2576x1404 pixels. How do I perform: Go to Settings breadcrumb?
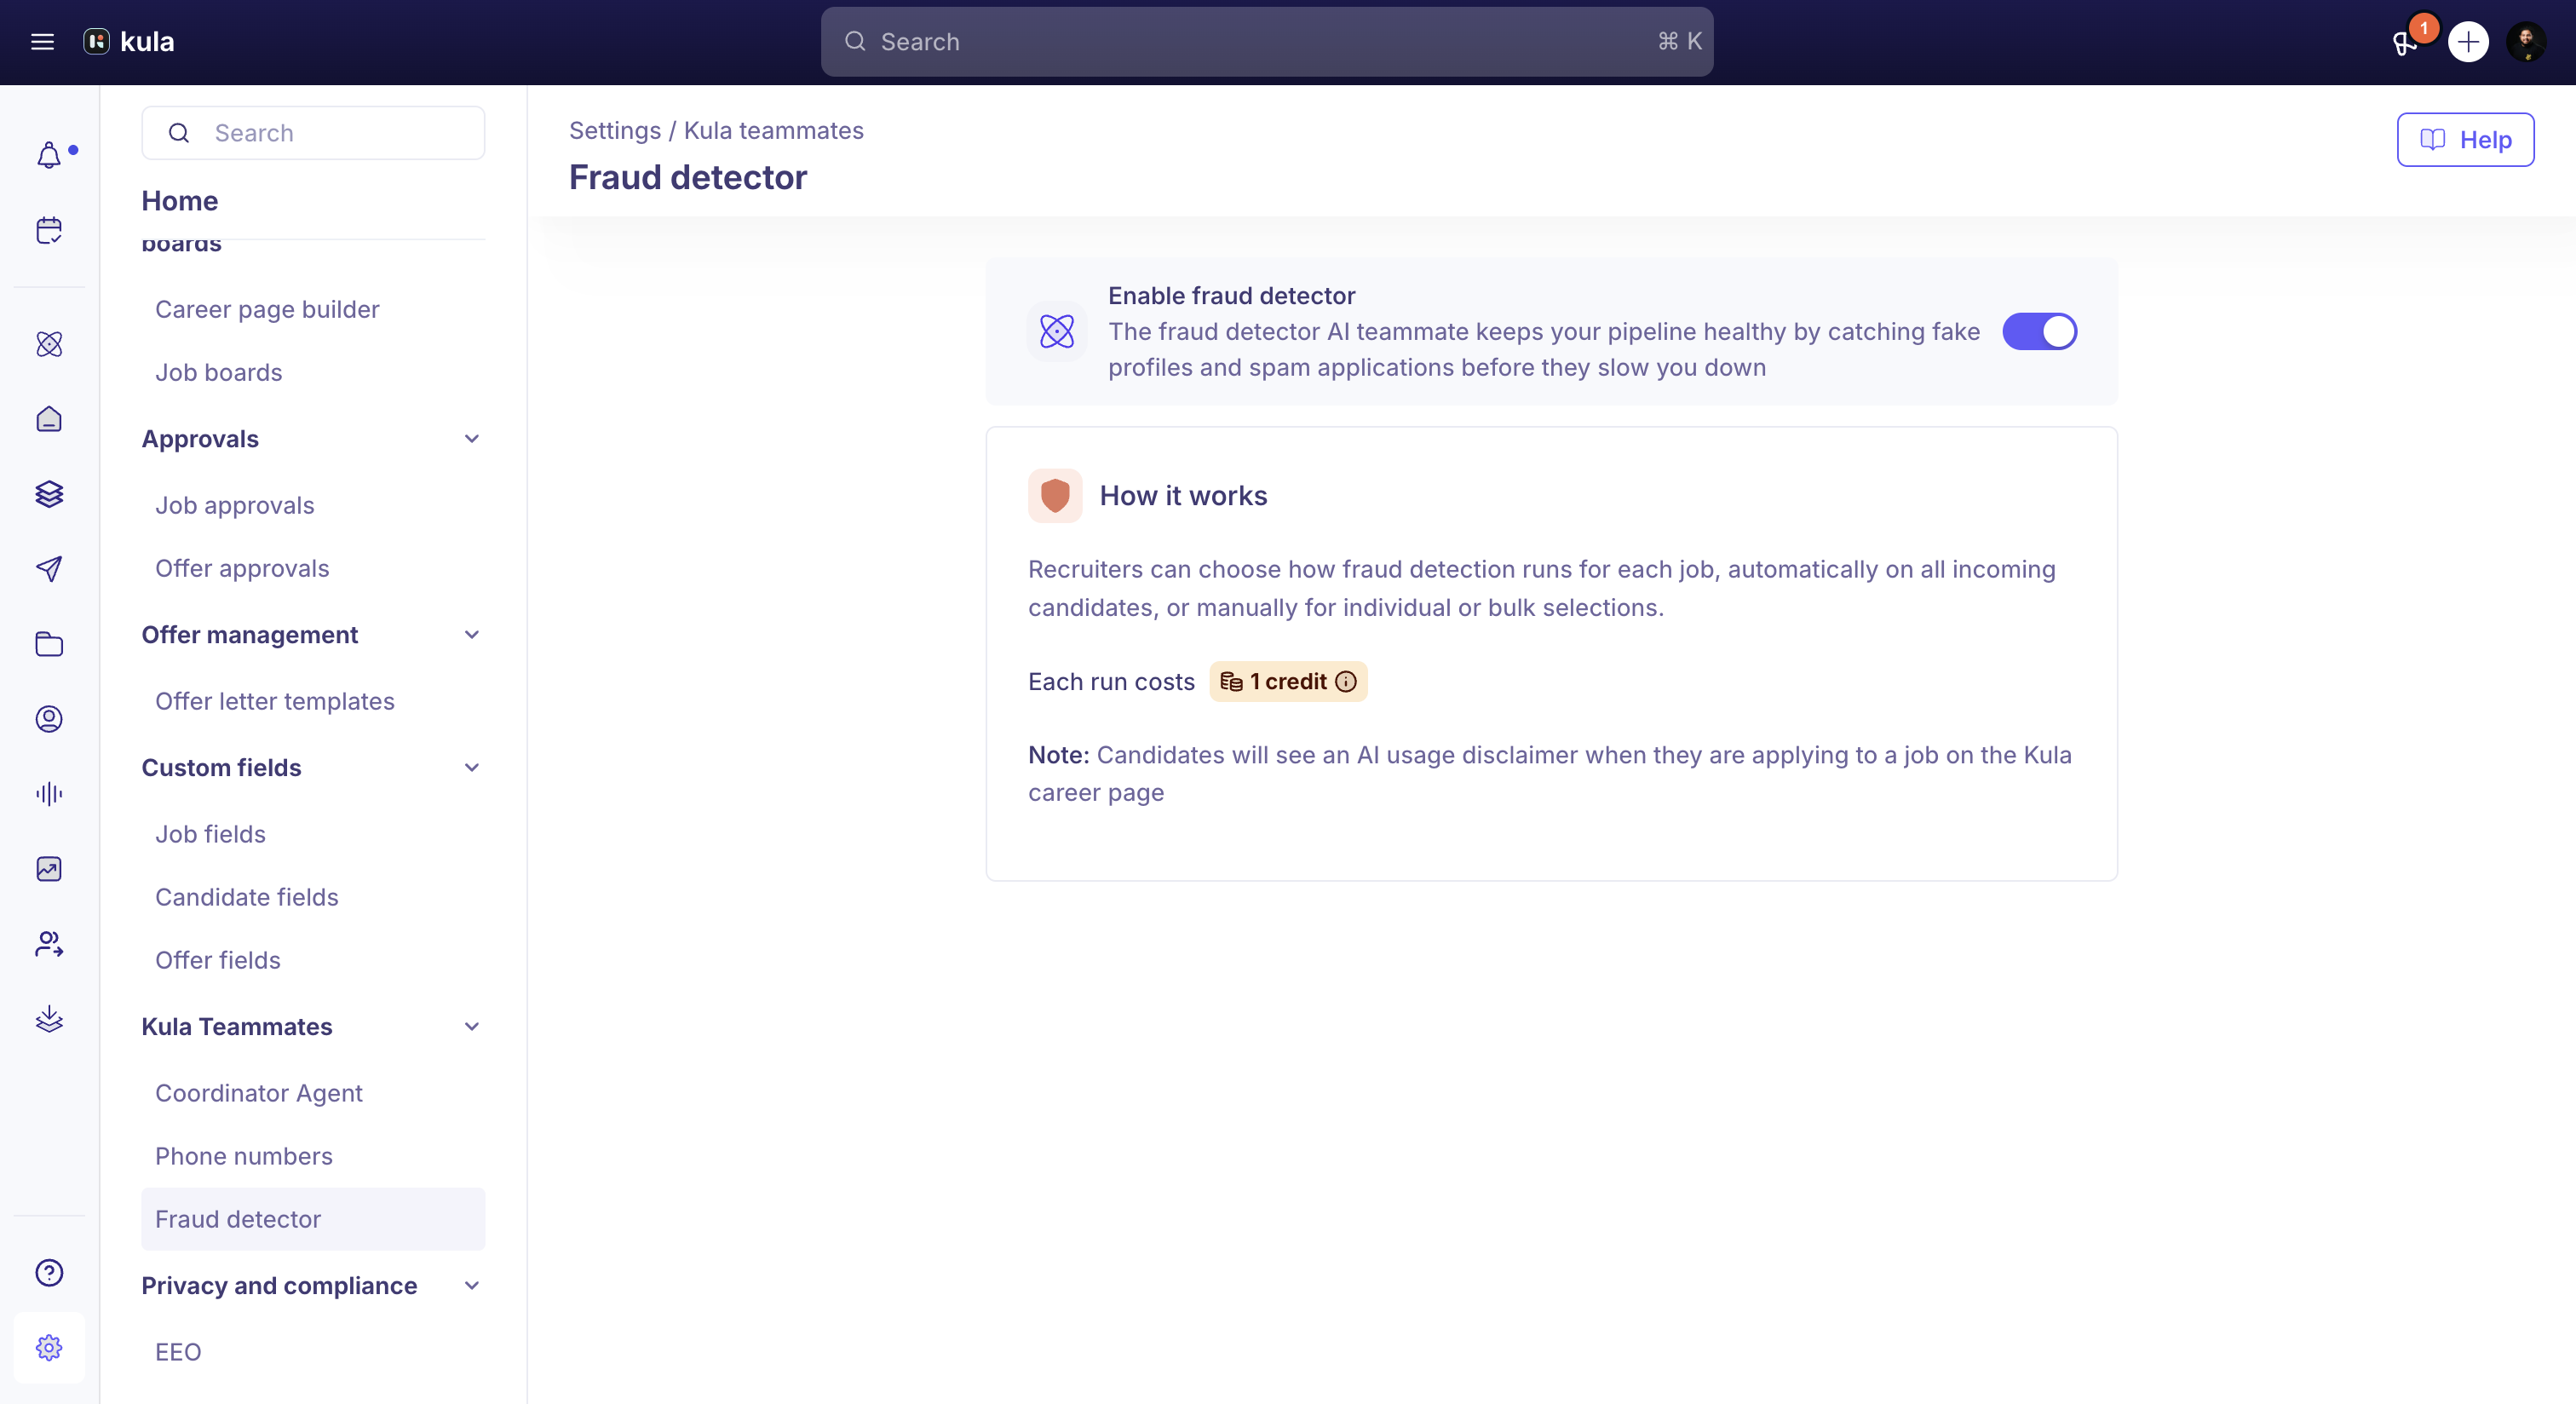[x=615, y=131]
